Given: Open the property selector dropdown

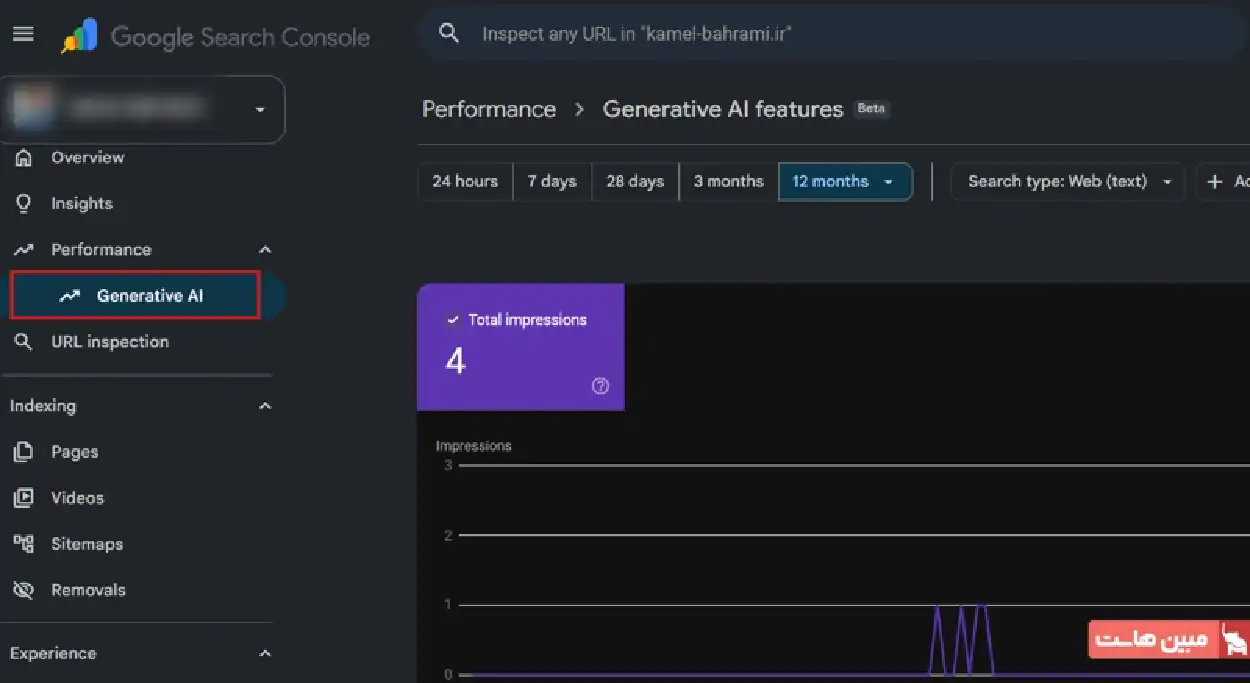Looking at the screenshot, I should [x=143, y=108].
